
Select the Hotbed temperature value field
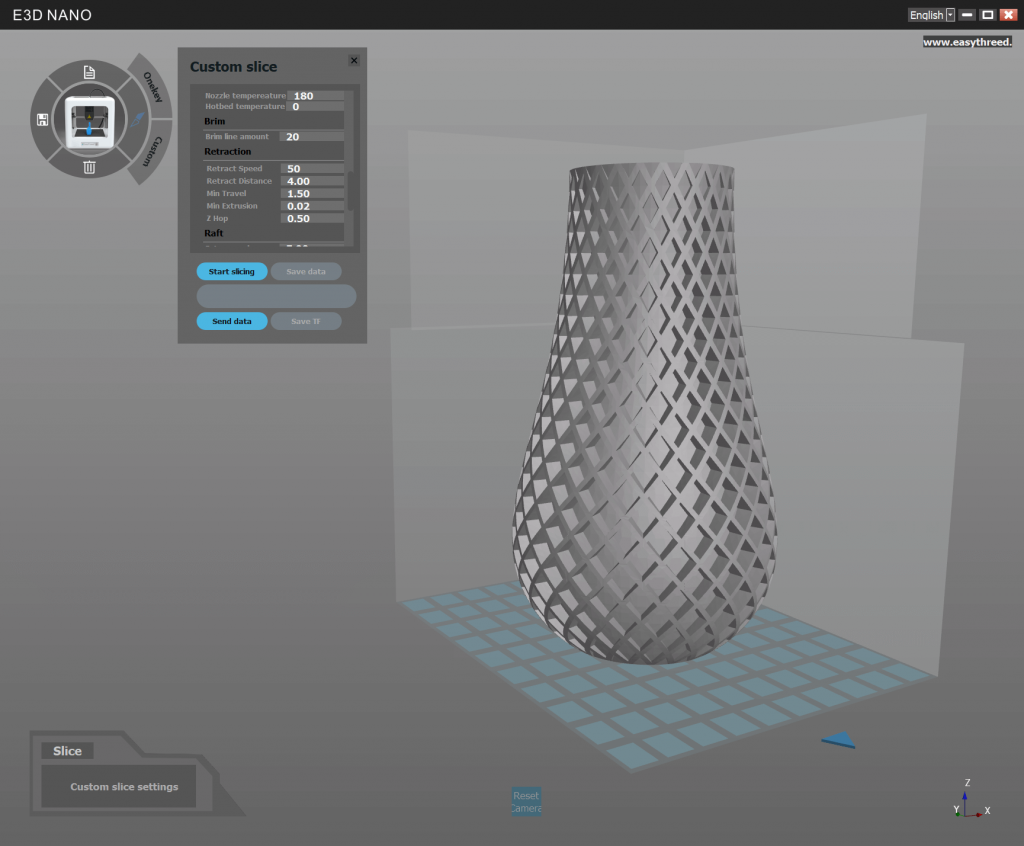pyautogui.click(x=317, y=104)
